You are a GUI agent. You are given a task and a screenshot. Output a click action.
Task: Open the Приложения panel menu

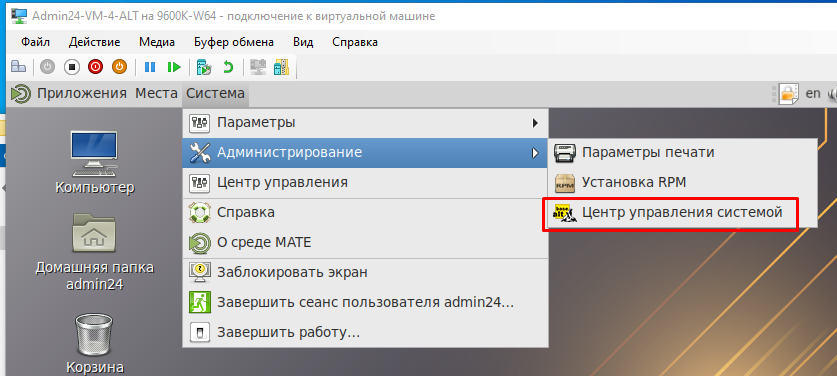tap(82, 93)
